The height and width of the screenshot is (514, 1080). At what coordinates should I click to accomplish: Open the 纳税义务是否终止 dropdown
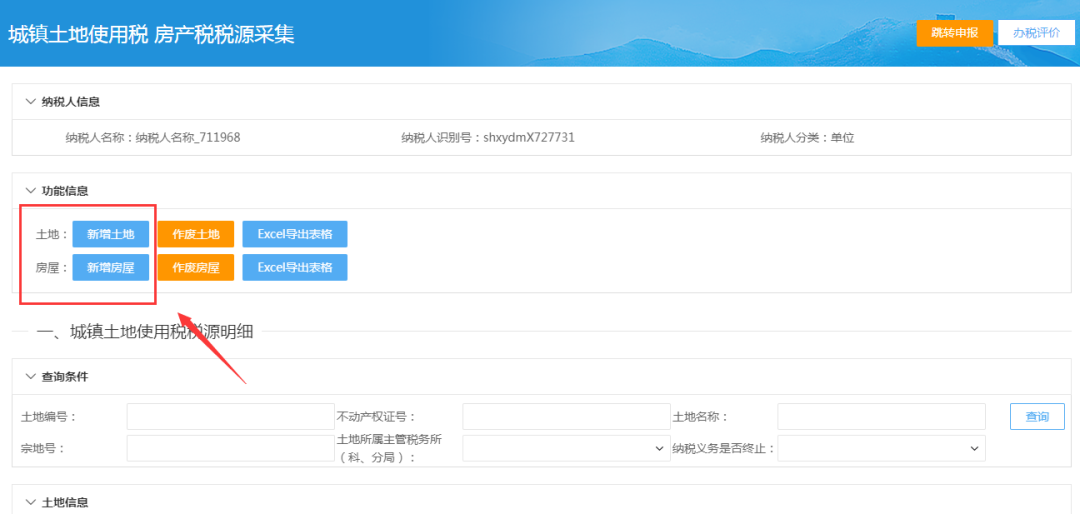[882, 449]
